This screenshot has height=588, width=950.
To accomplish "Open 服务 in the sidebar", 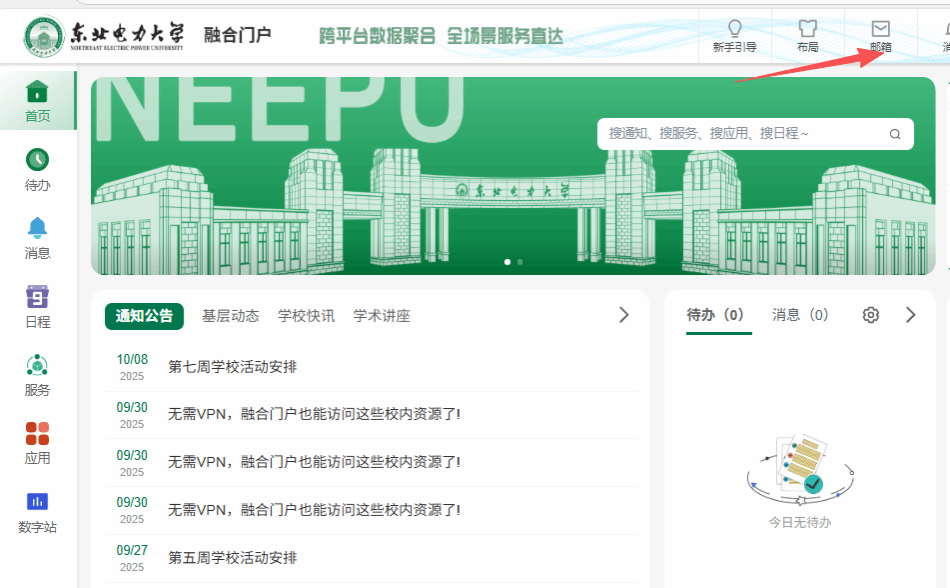I will (37, 375).
